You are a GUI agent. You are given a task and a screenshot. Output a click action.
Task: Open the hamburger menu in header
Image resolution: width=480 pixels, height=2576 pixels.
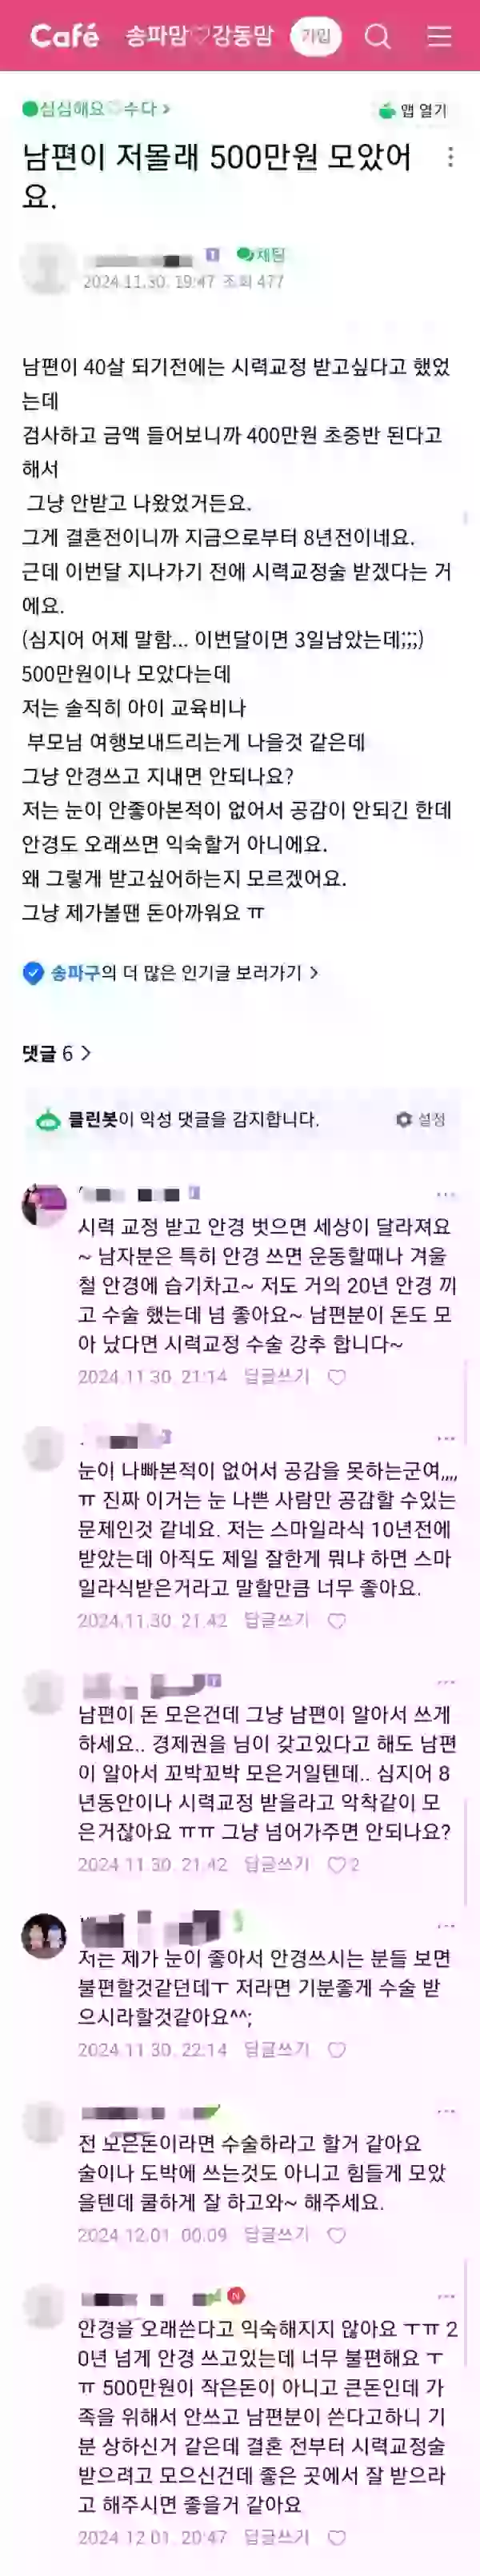tap(439, 37)
